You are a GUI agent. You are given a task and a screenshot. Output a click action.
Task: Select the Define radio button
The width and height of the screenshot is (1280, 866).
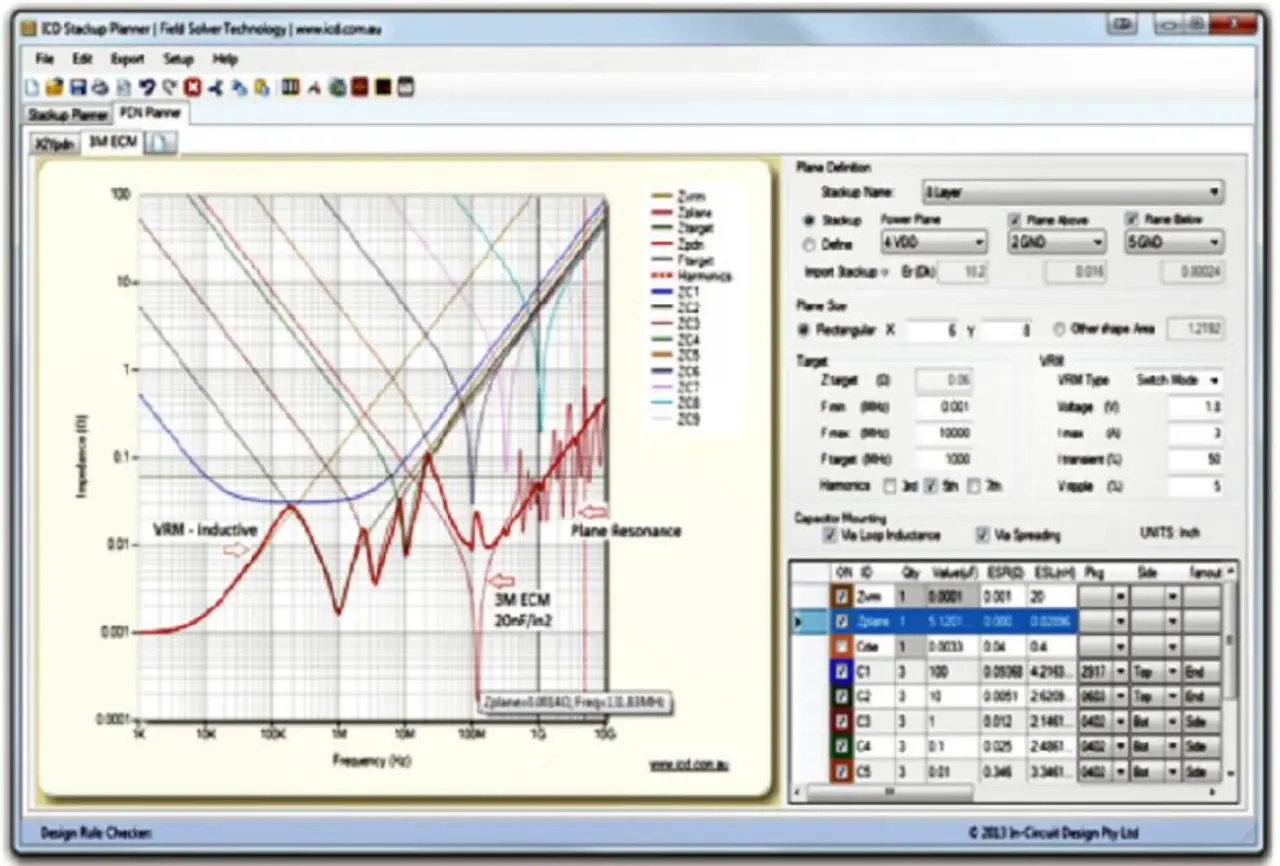click(x=810, y=242)
